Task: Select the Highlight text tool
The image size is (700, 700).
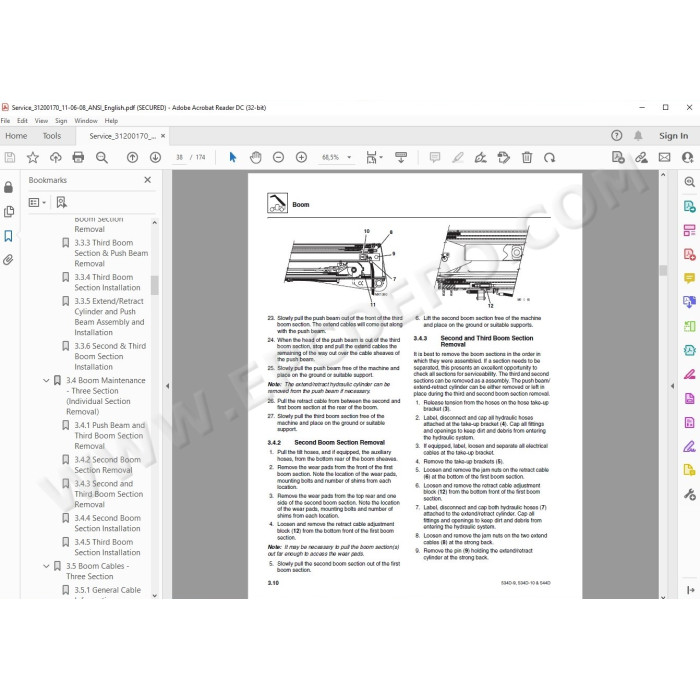Action: (458, 158)
